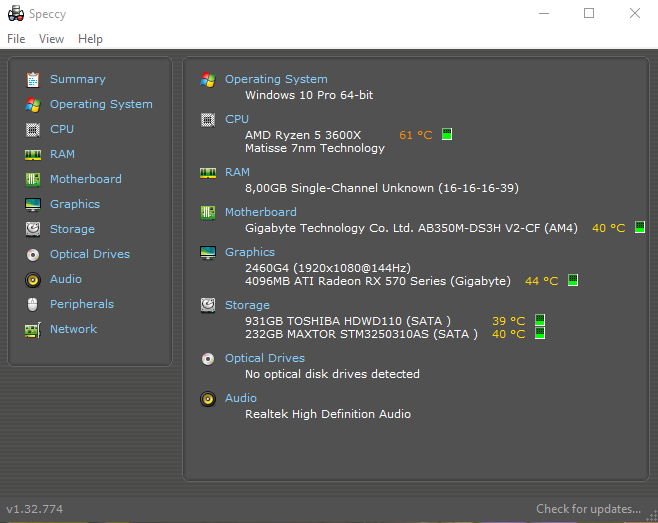
Task: Click the RAM stick icon in sidebar
Action: click(x=33, y=155)
